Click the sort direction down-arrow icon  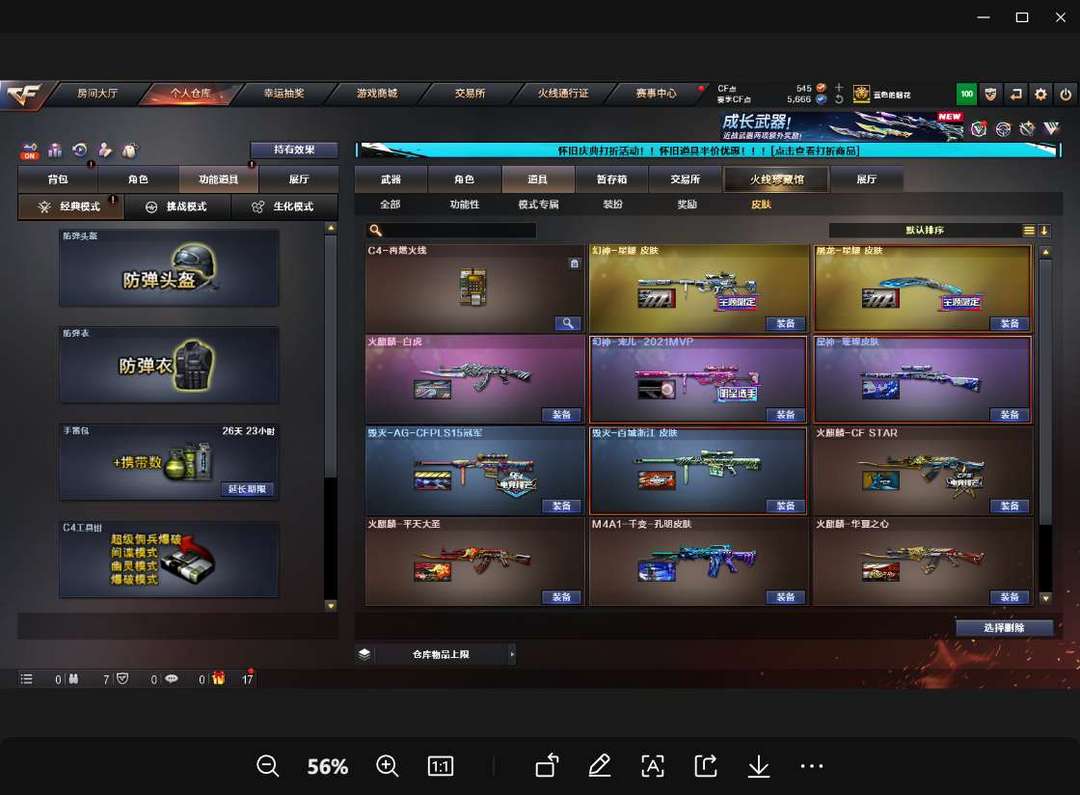coord(1044,231)
